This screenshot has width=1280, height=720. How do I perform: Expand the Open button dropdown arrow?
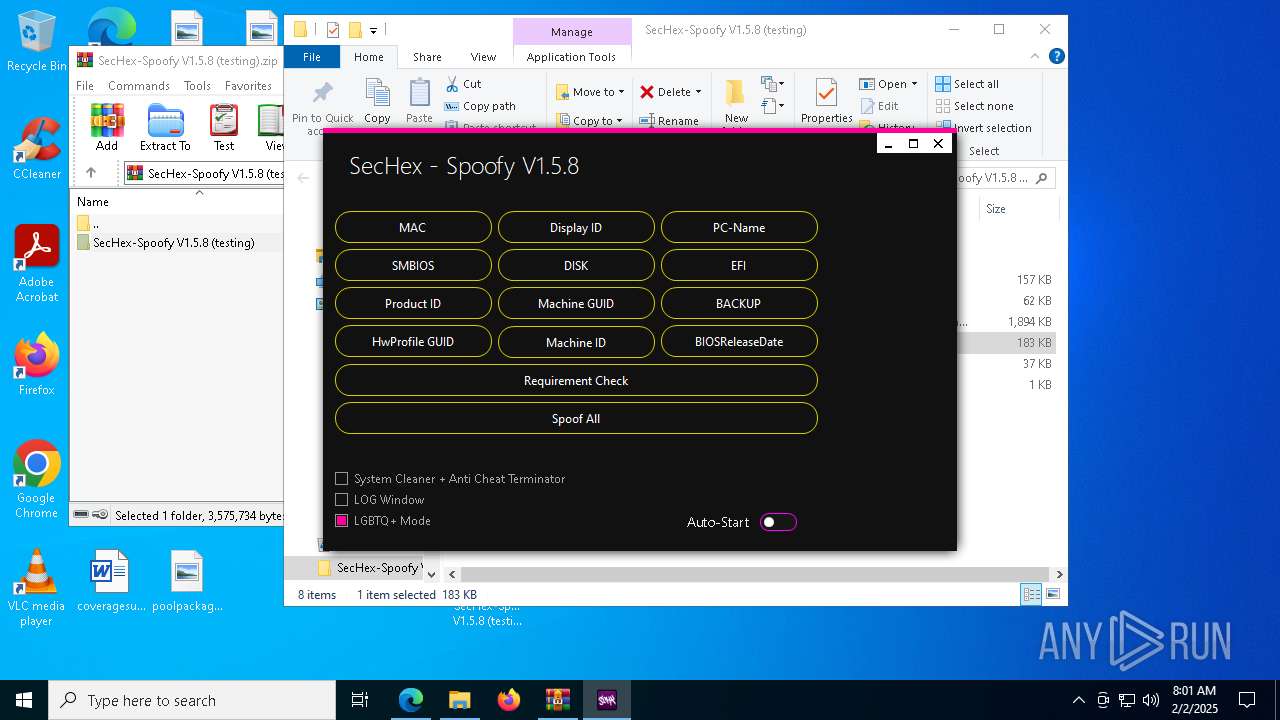914,84
